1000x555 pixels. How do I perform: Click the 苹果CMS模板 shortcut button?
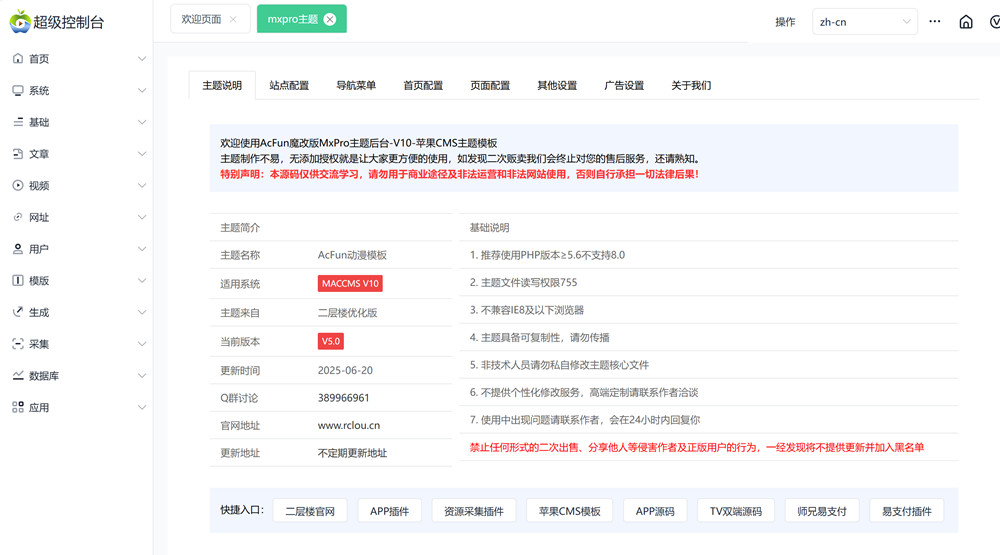[570, 511]
